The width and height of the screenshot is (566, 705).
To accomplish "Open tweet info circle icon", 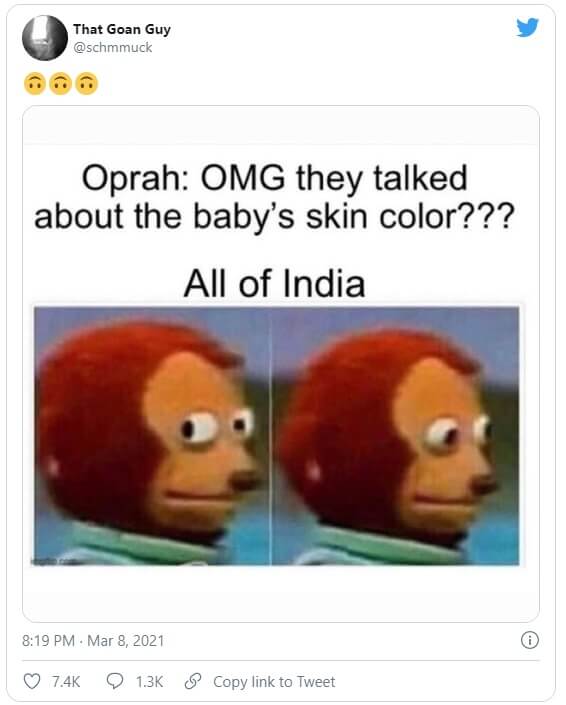I will click(x=530, y=640).
